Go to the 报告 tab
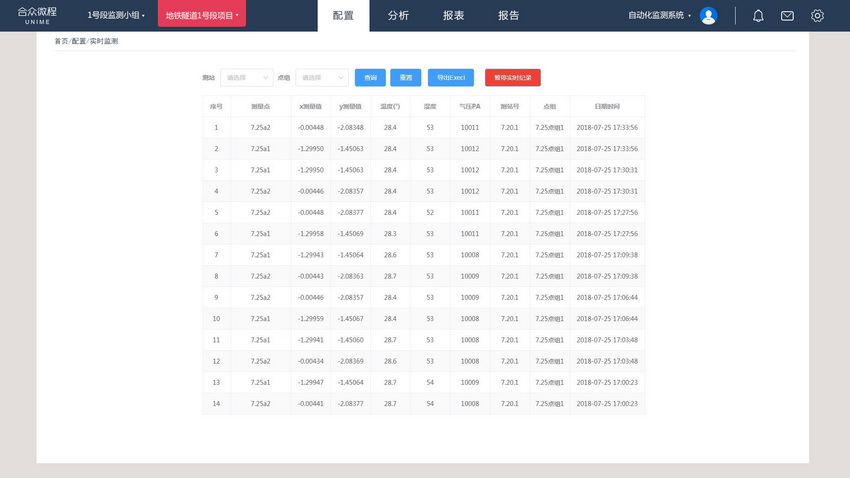 tap(508, 16)
